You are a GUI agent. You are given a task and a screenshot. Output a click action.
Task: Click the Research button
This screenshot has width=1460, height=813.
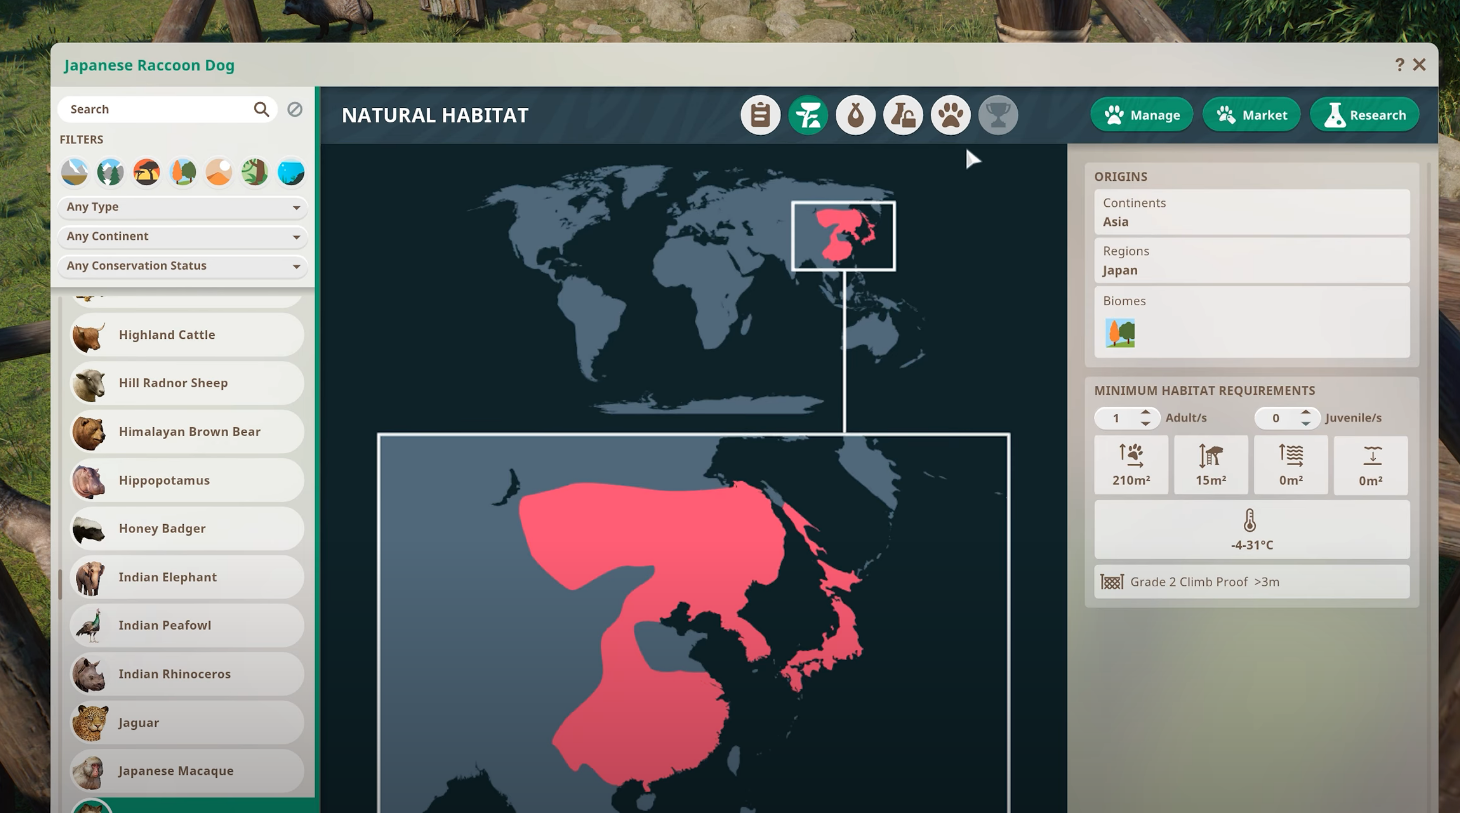[x=1365, y=115]
